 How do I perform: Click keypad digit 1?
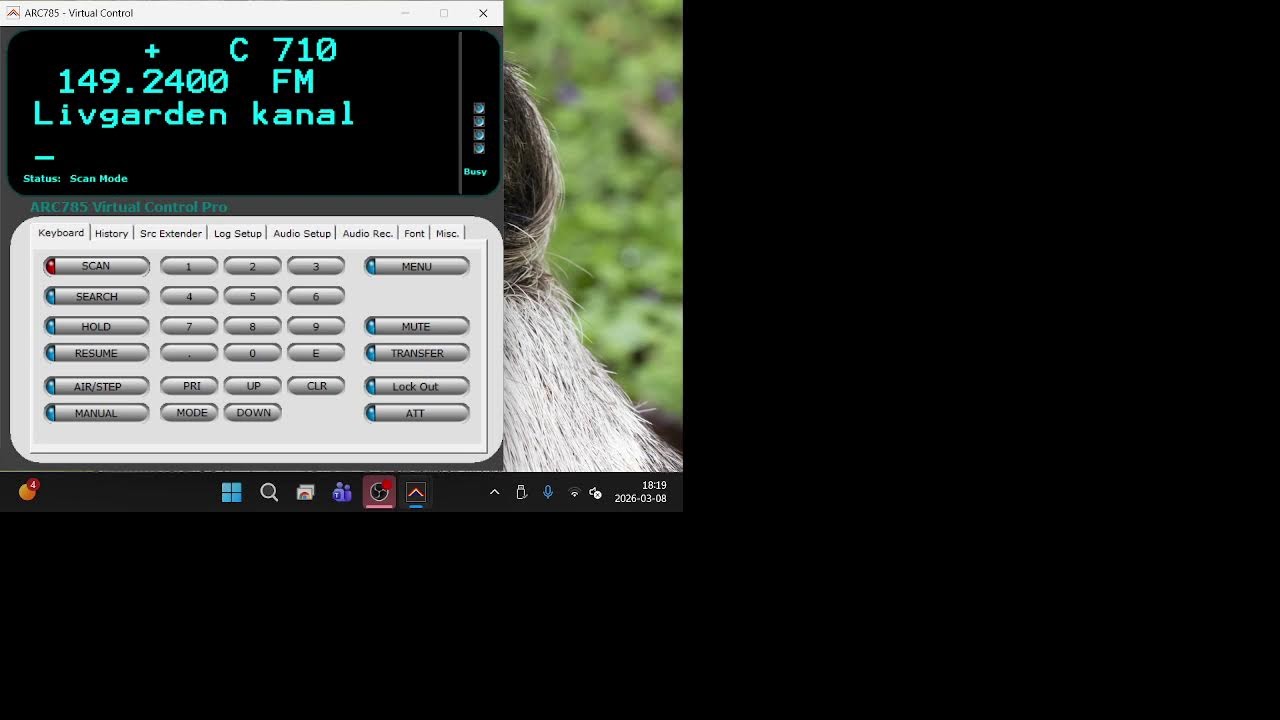(x=189, y=266)
